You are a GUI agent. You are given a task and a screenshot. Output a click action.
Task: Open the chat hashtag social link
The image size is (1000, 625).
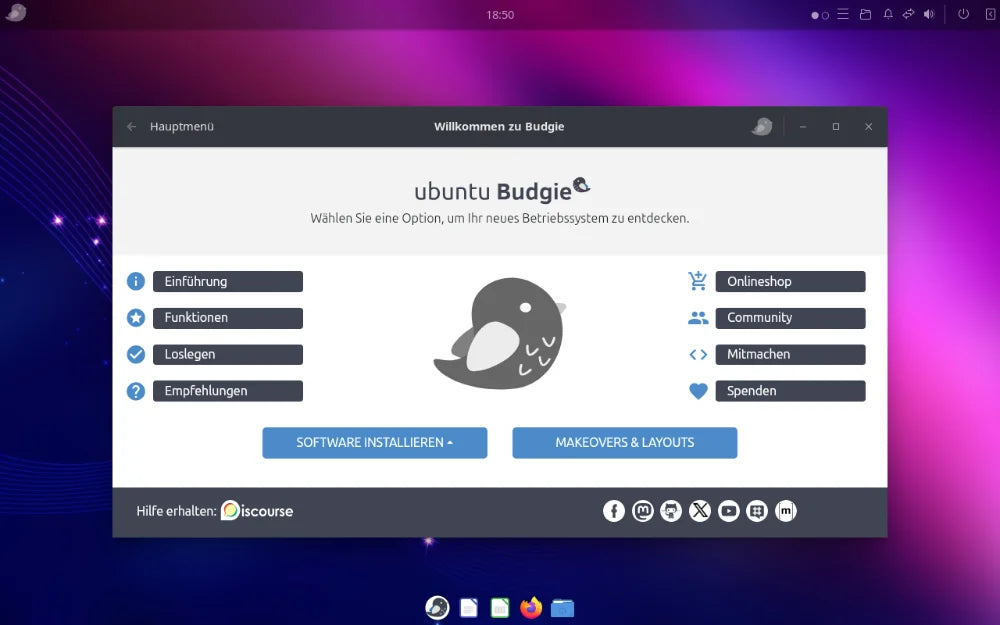[757, 511]
